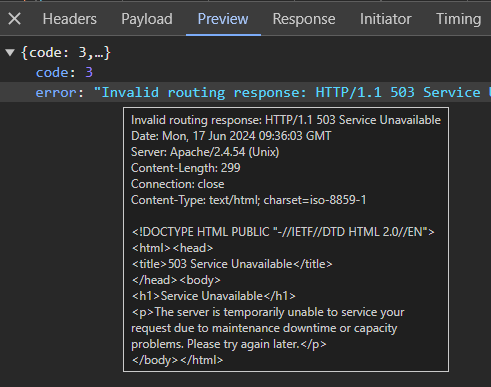Click the 'Date: Mon, 17 Jun 2024' tooltip line
This screenshot has height=387, width=491.
tap(231, 136)
